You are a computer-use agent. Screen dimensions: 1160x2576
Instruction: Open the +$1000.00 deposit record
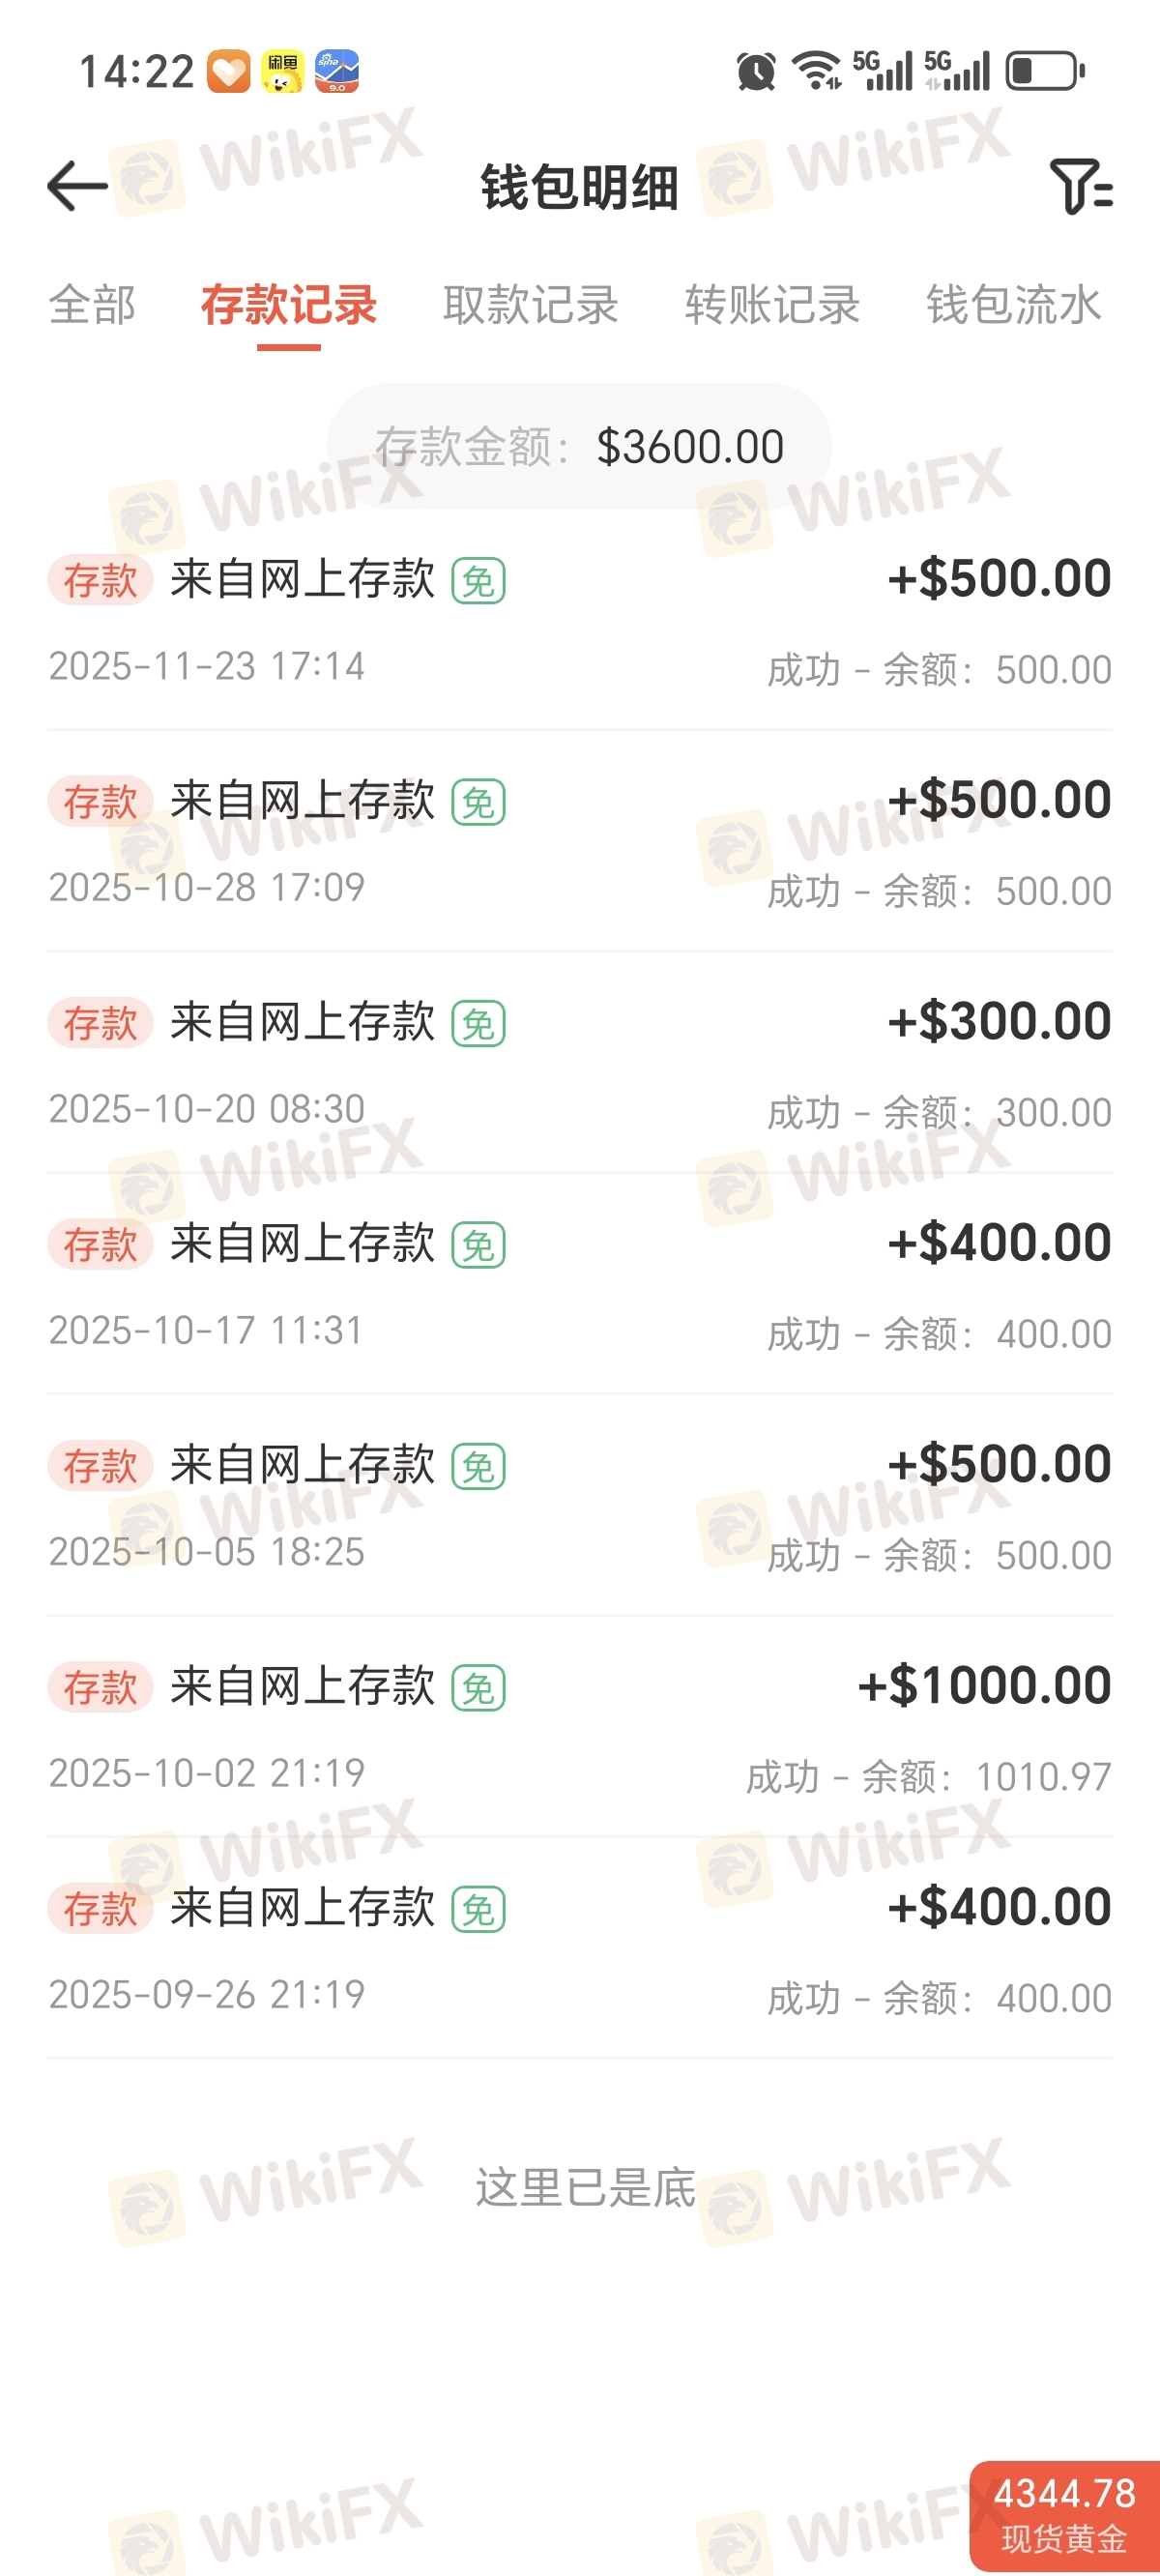tap(579, 1727)
